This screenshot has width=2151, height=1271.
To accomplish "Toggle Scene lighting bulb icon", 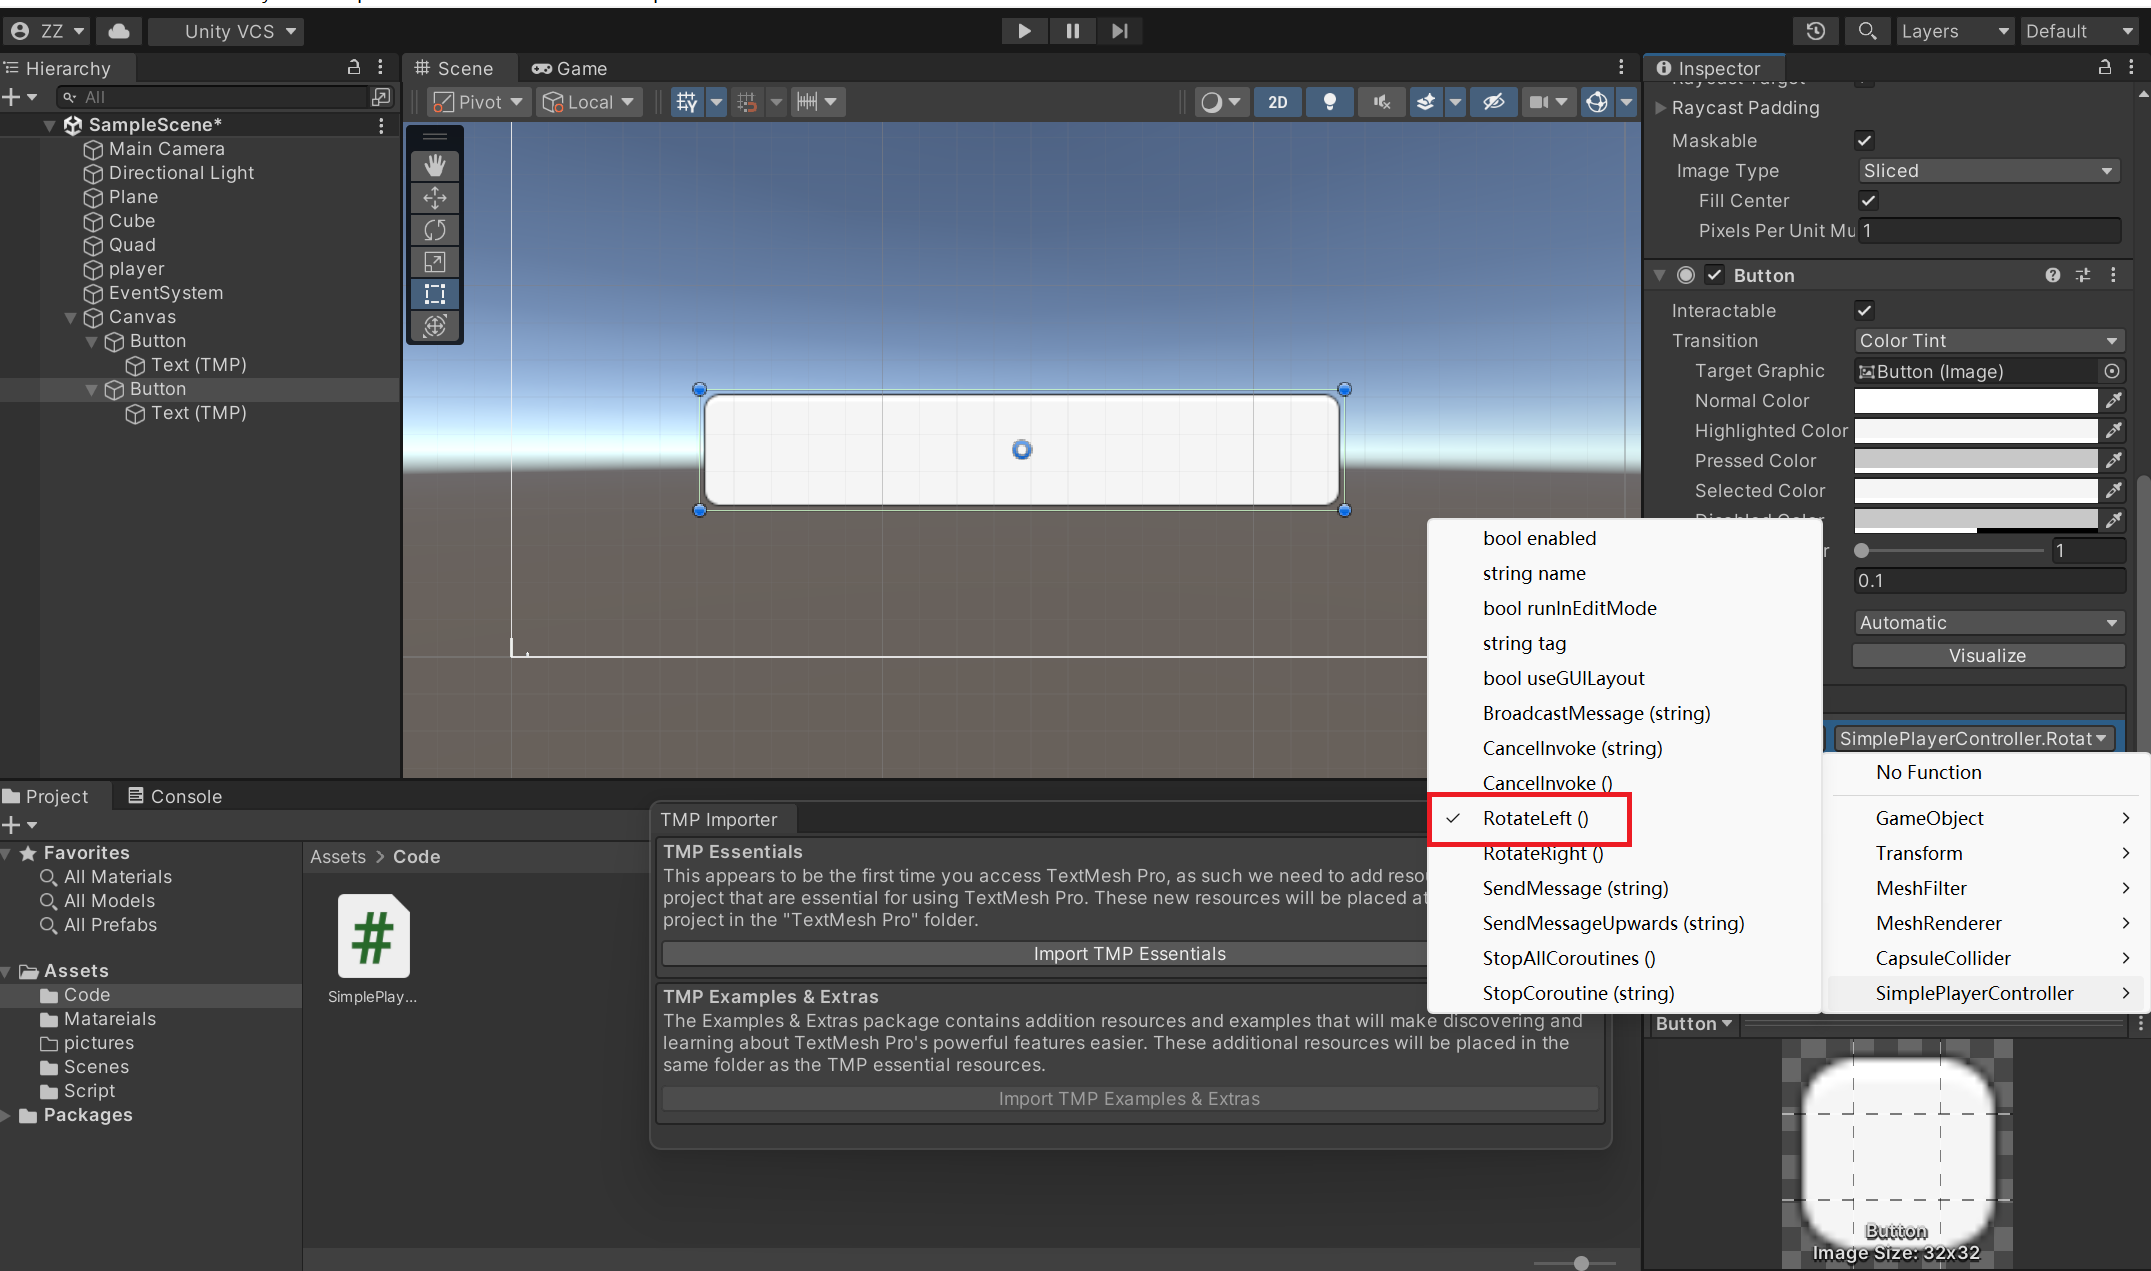I will [1329, 102].
